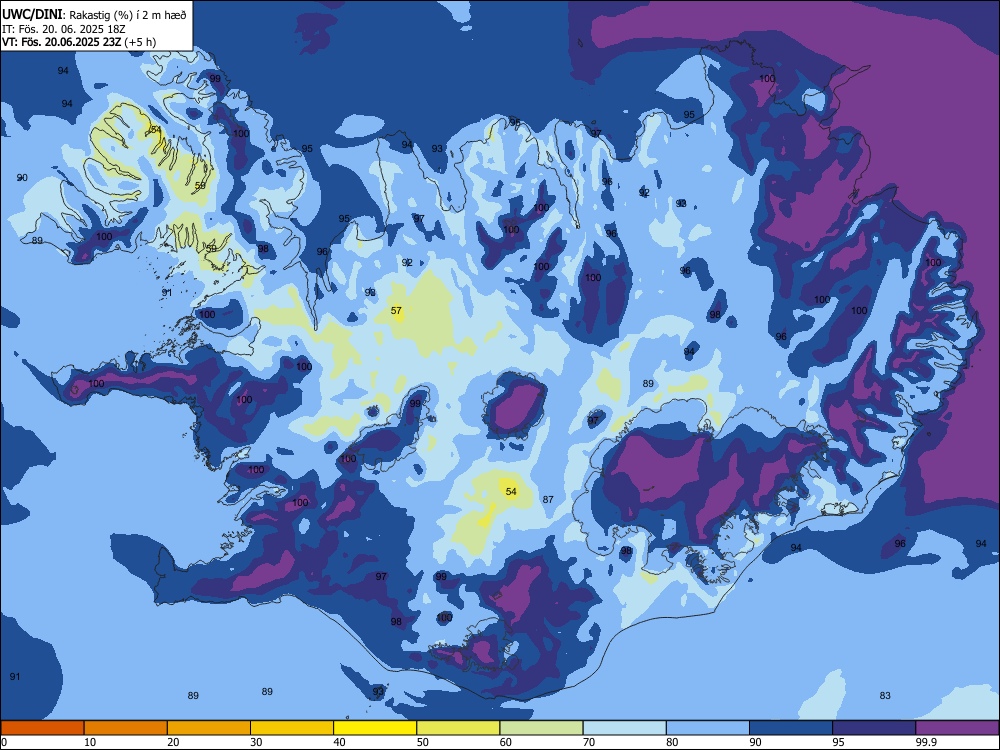Image resolution: width=1000 pixels, height=750 pixels.
Task: Click the '87' humidity value on the map
Action: click(x=548, y=499)
